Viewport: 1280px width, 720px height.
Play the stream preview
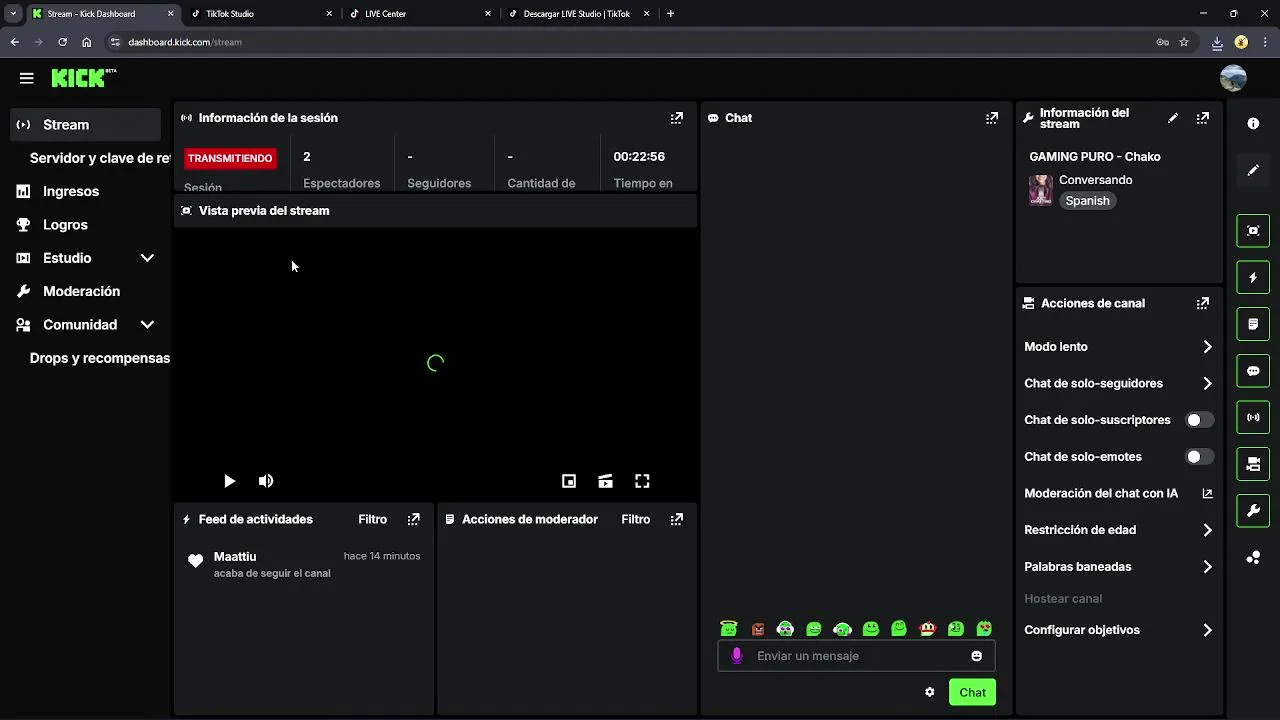[x=229, y=481]
